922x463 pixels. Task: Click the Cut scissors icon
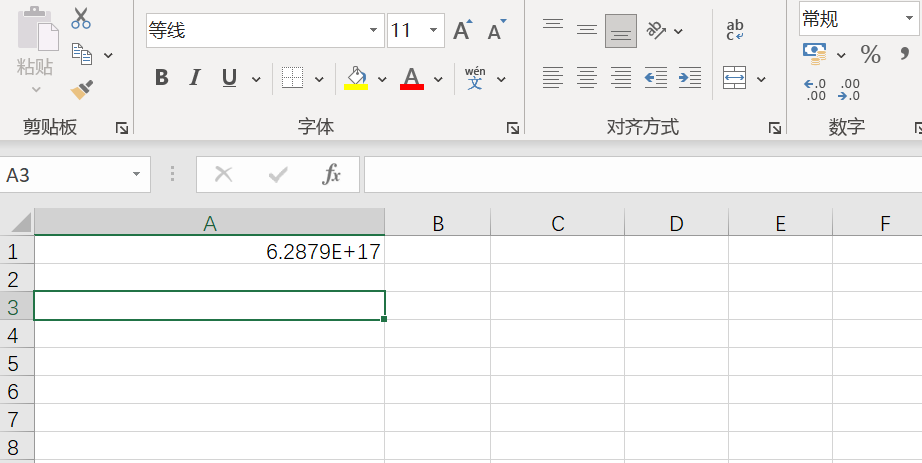pyautogui.click(x=81, y=18)
